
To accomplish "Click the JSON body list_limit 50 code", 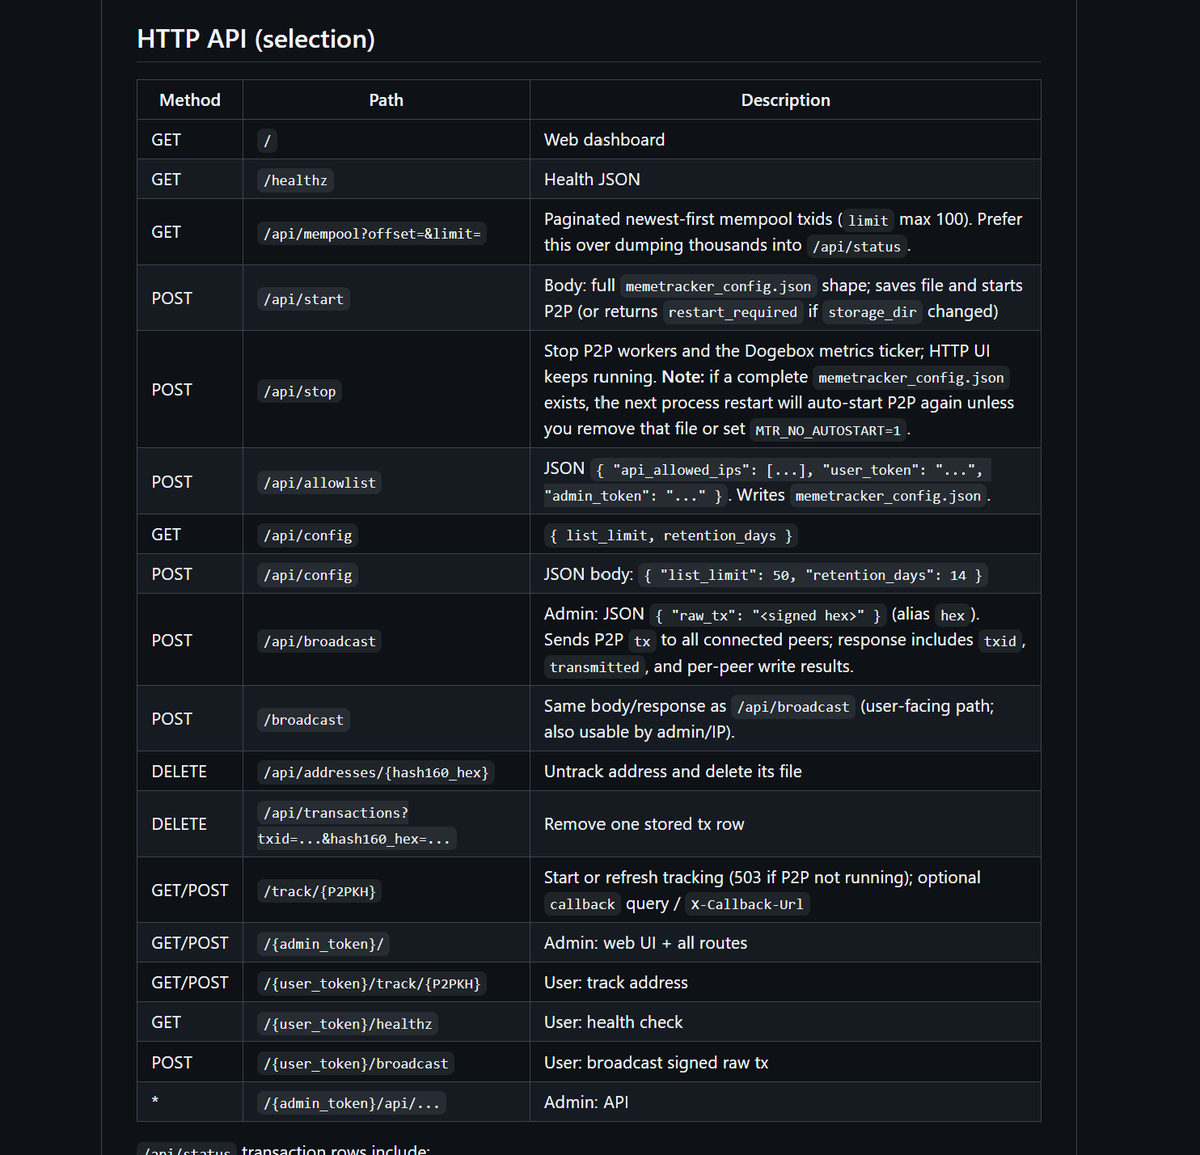I will tap(813, 575).
